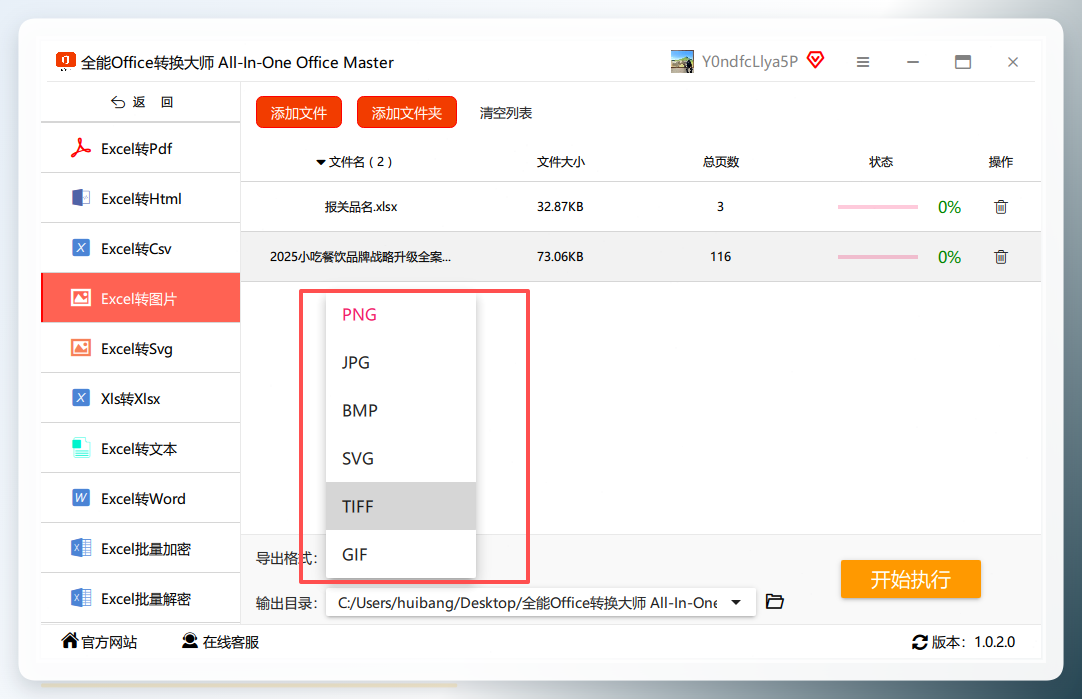Image resolution: width=1082 pixels, height=699 pixels.
Task: Click the refresh version icon
Action: [919, 642]
